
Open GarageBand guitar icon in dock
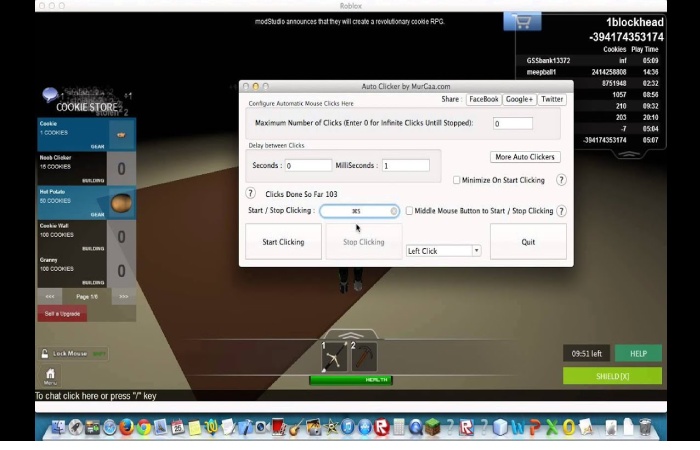[294, 427]
